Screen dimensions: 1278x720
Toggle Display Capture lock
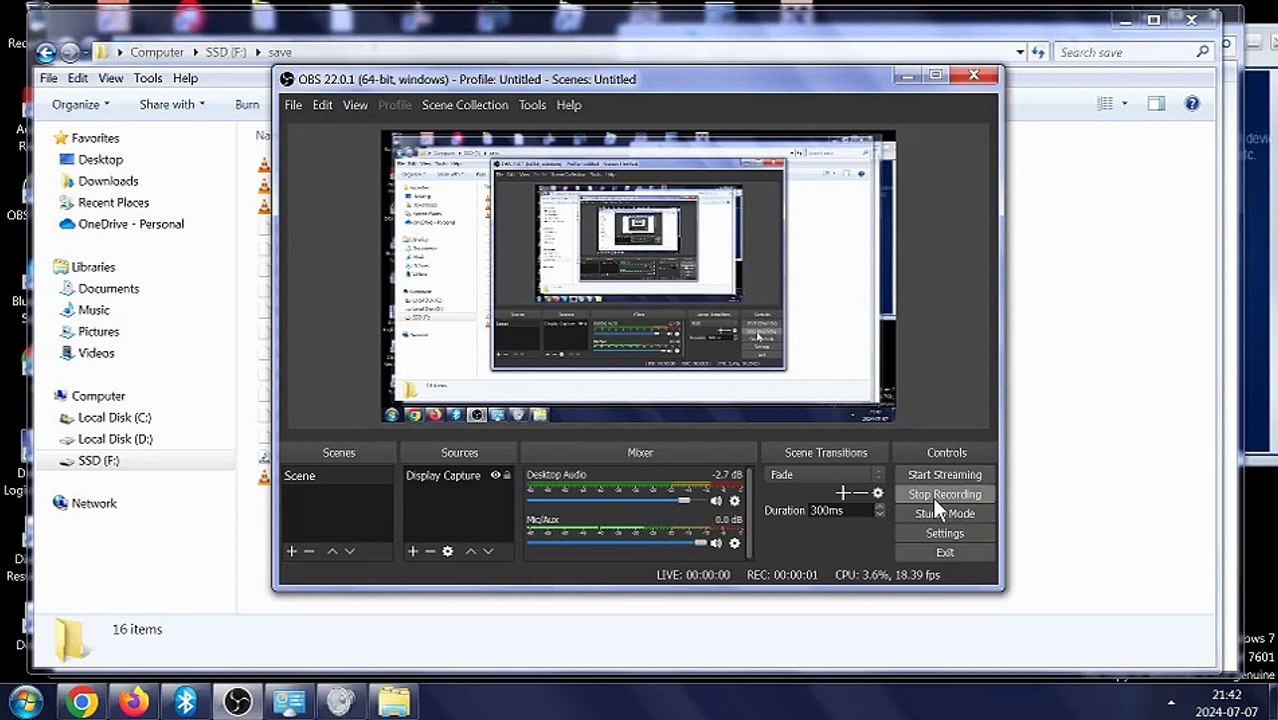pyautogui.click(x=507, y=476)
